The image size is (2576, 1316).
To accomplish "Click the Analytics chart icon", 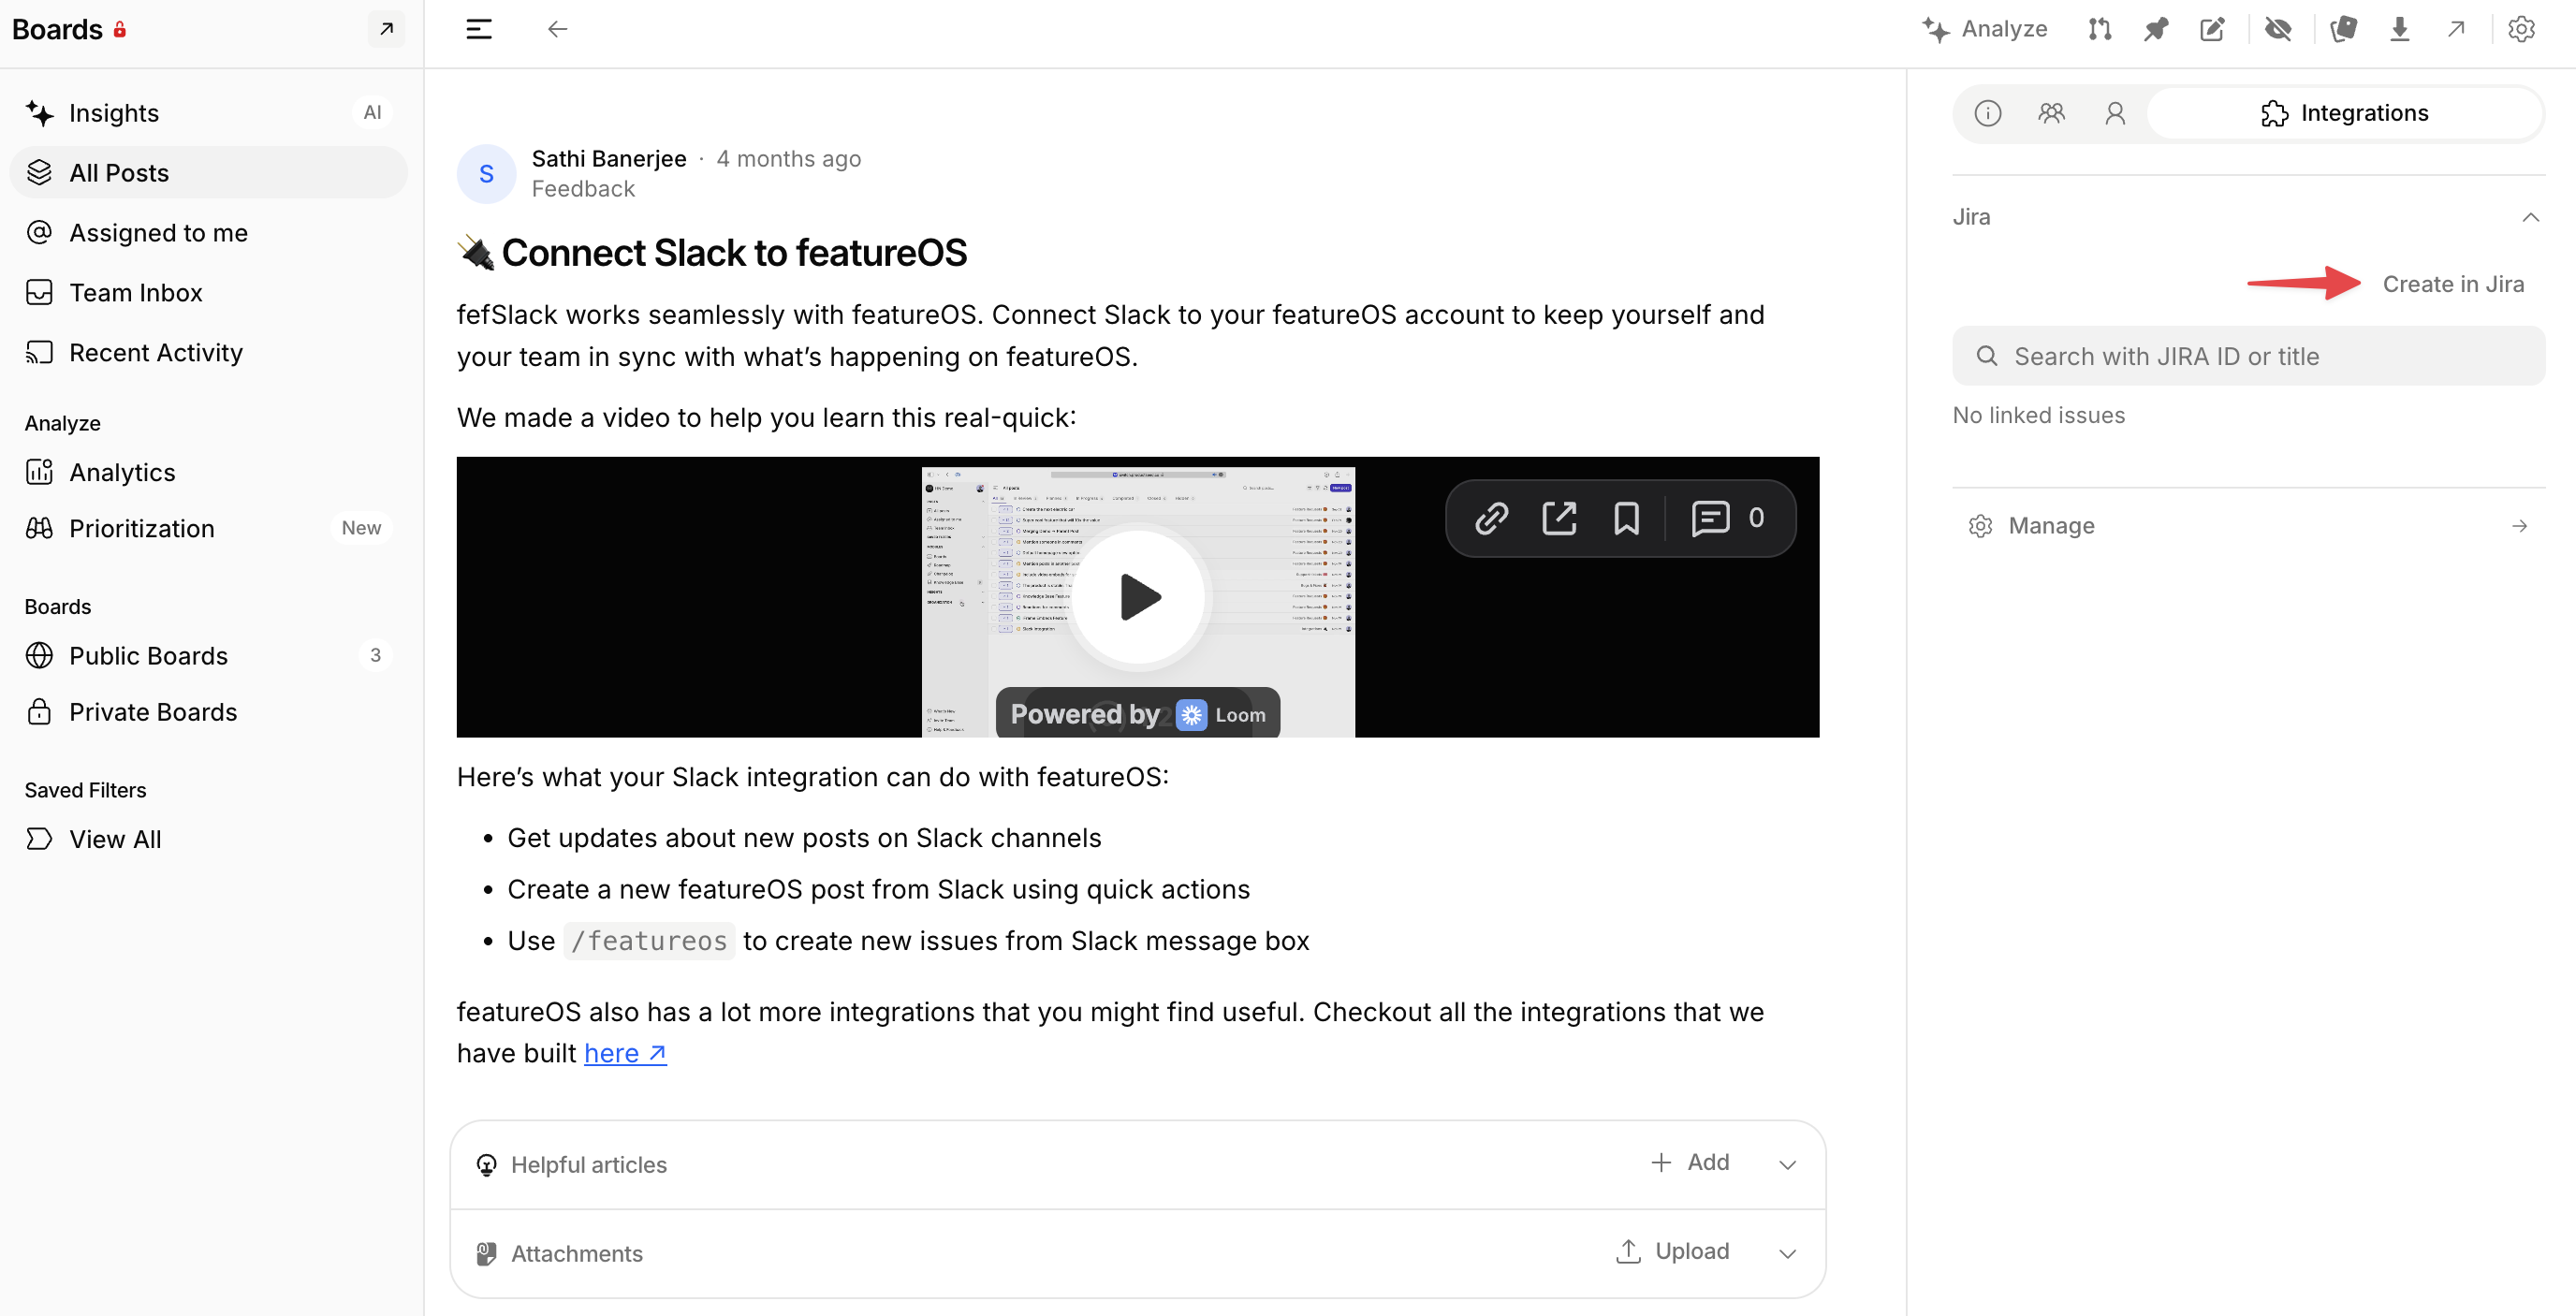I will (39, 472).
